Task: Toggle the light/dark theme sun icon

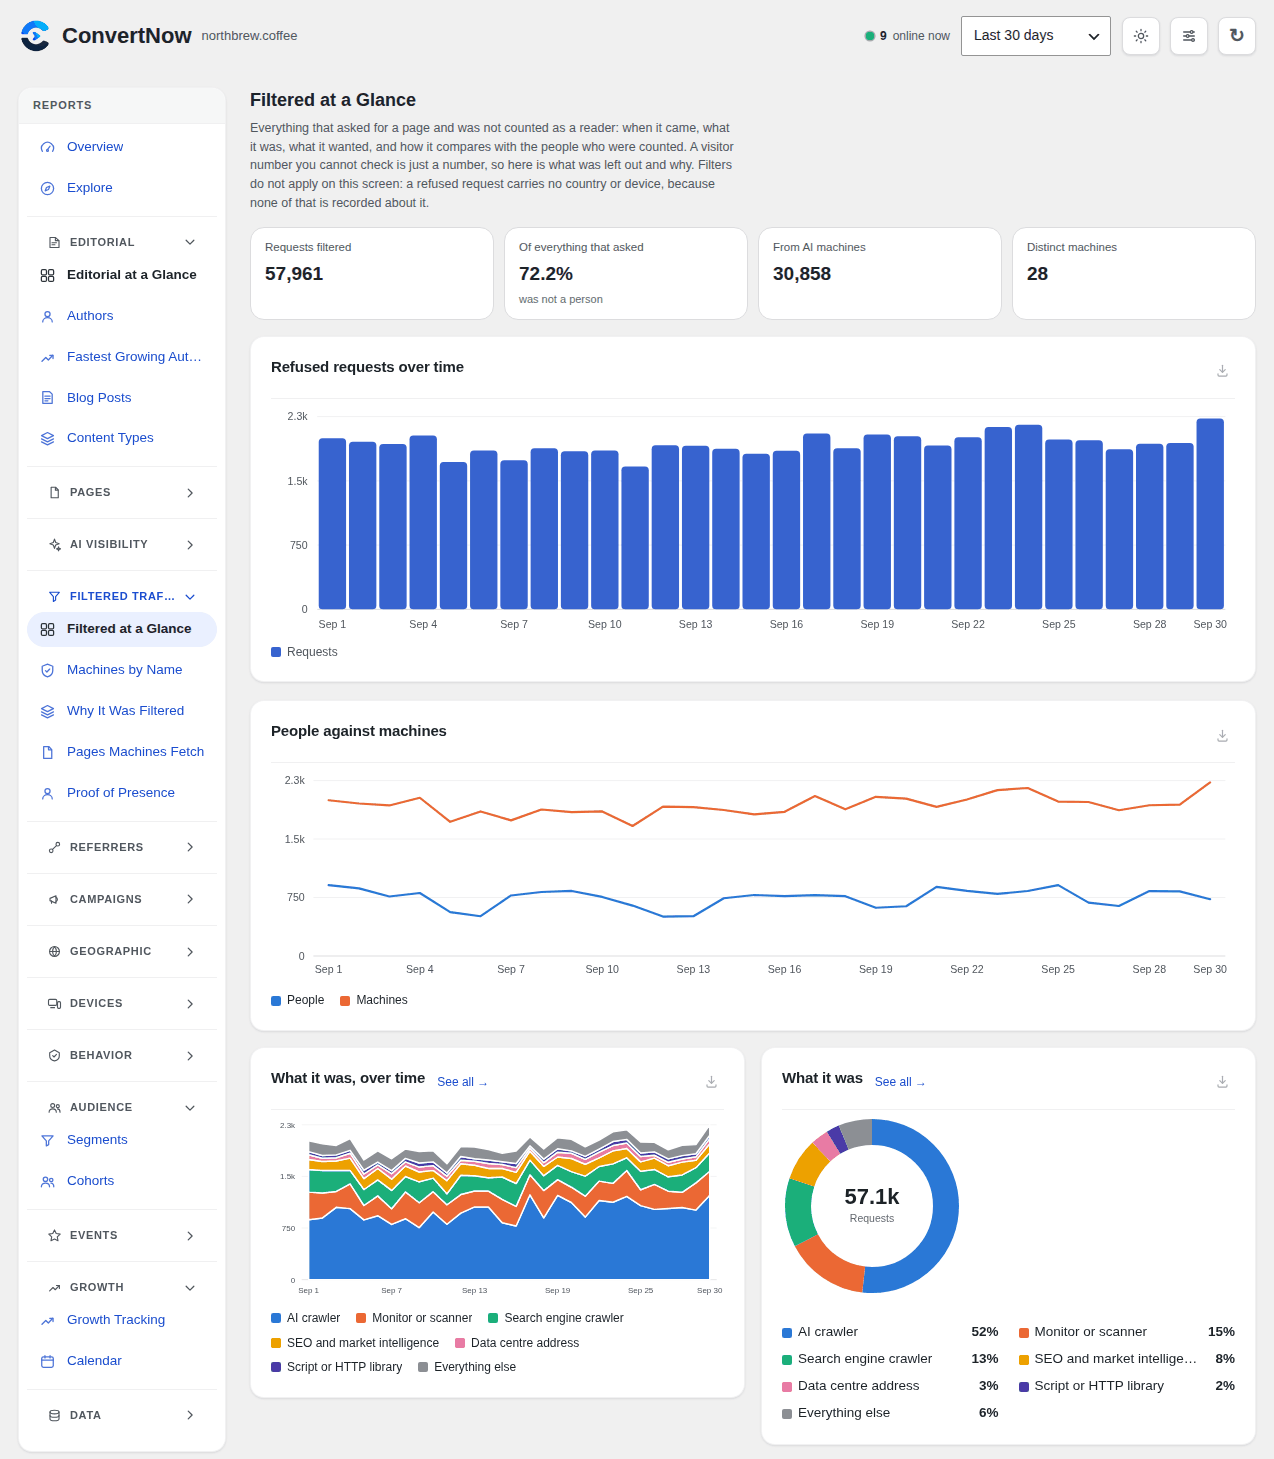Action: (1141, 36)
